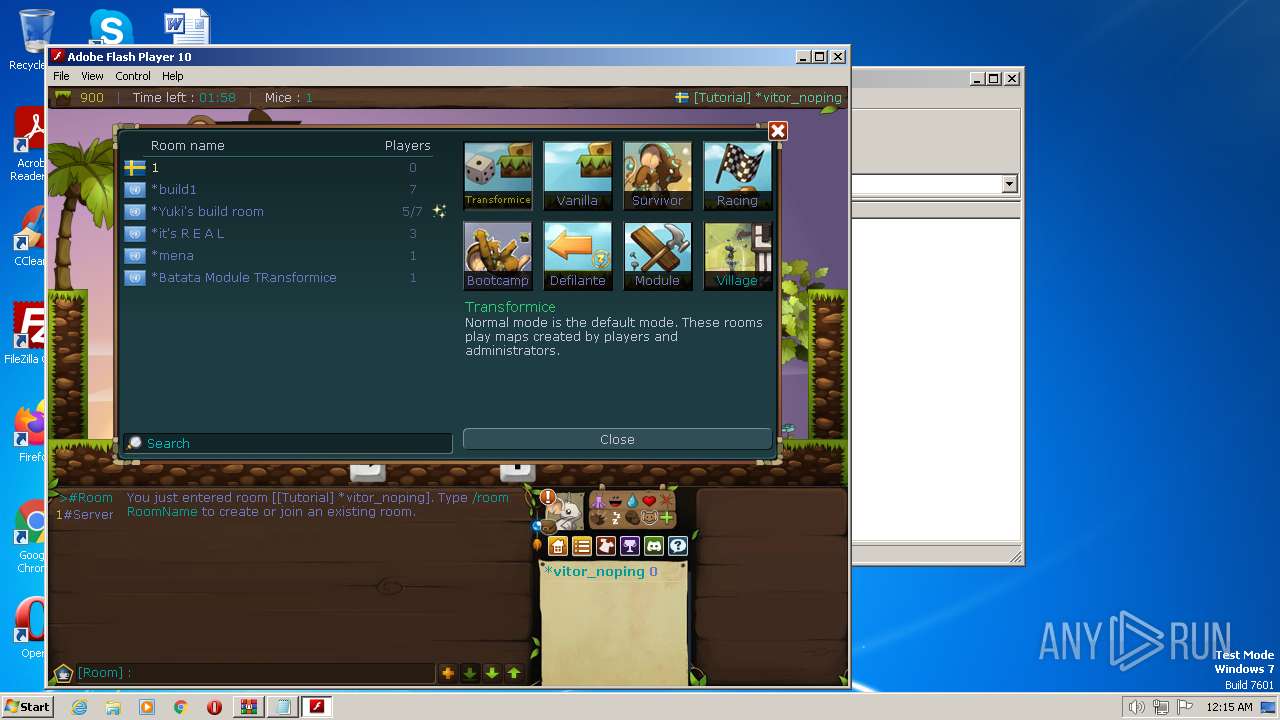Click the Room name column header

187,145
